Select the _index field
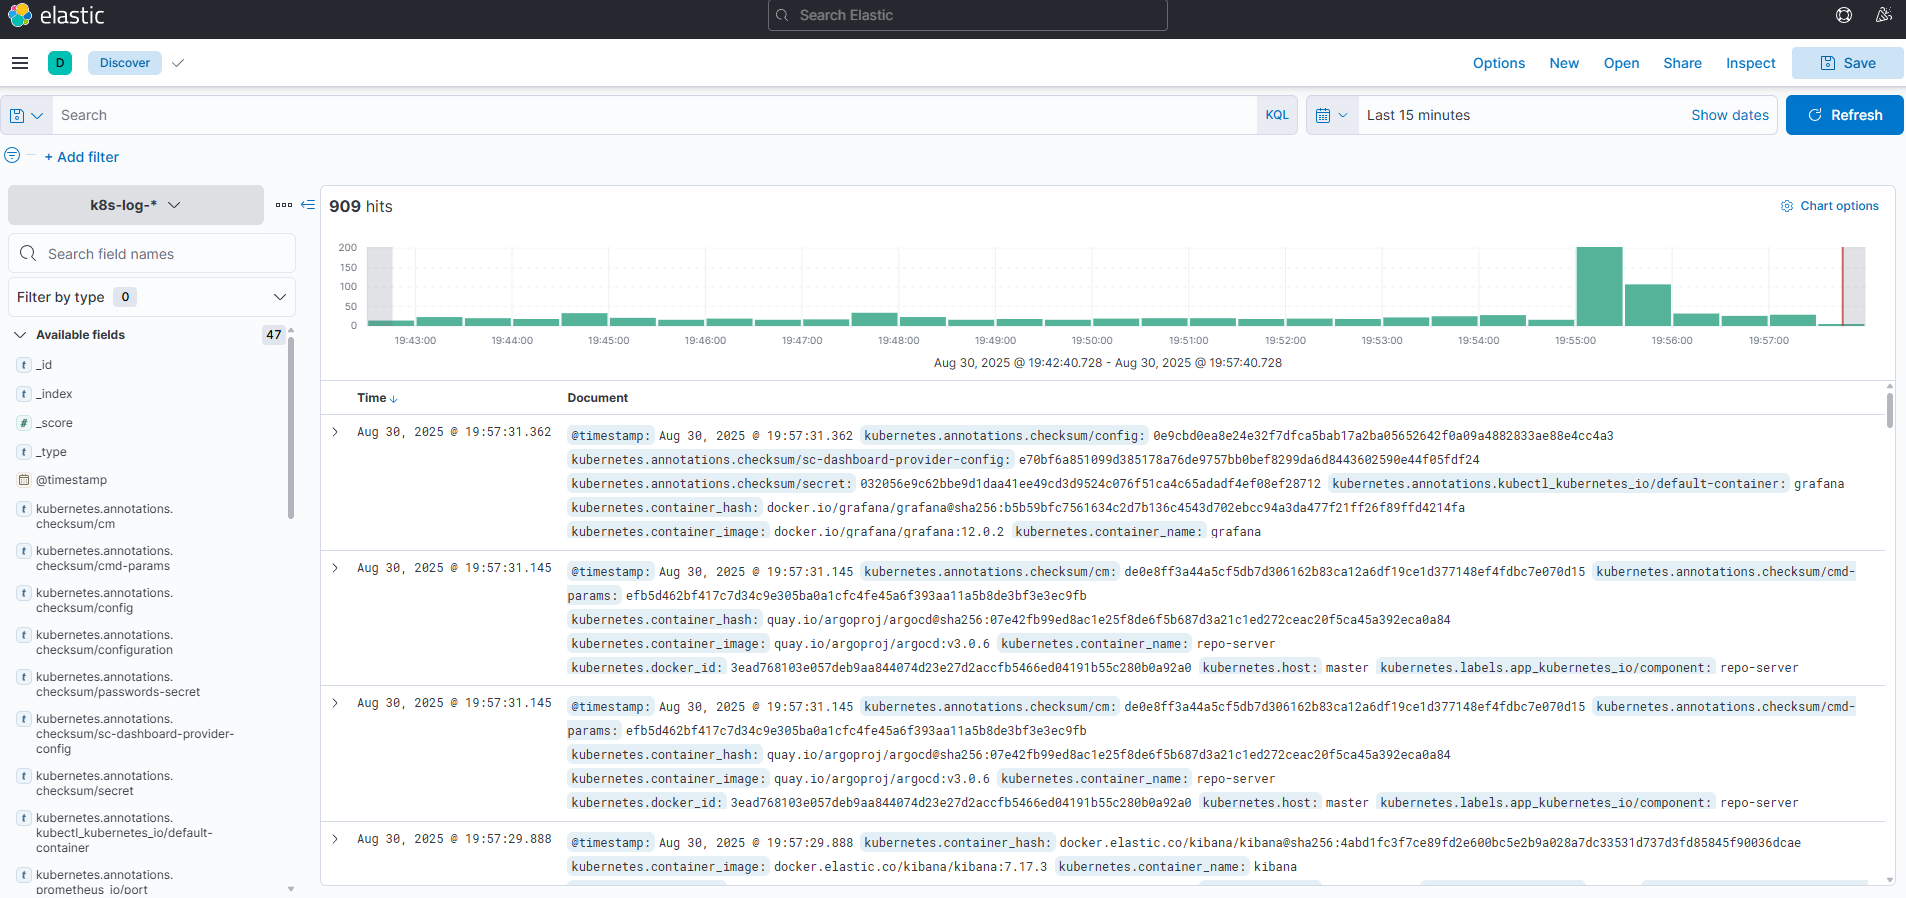This screenshot has height=898, width=1906. (x=54, y=394)
